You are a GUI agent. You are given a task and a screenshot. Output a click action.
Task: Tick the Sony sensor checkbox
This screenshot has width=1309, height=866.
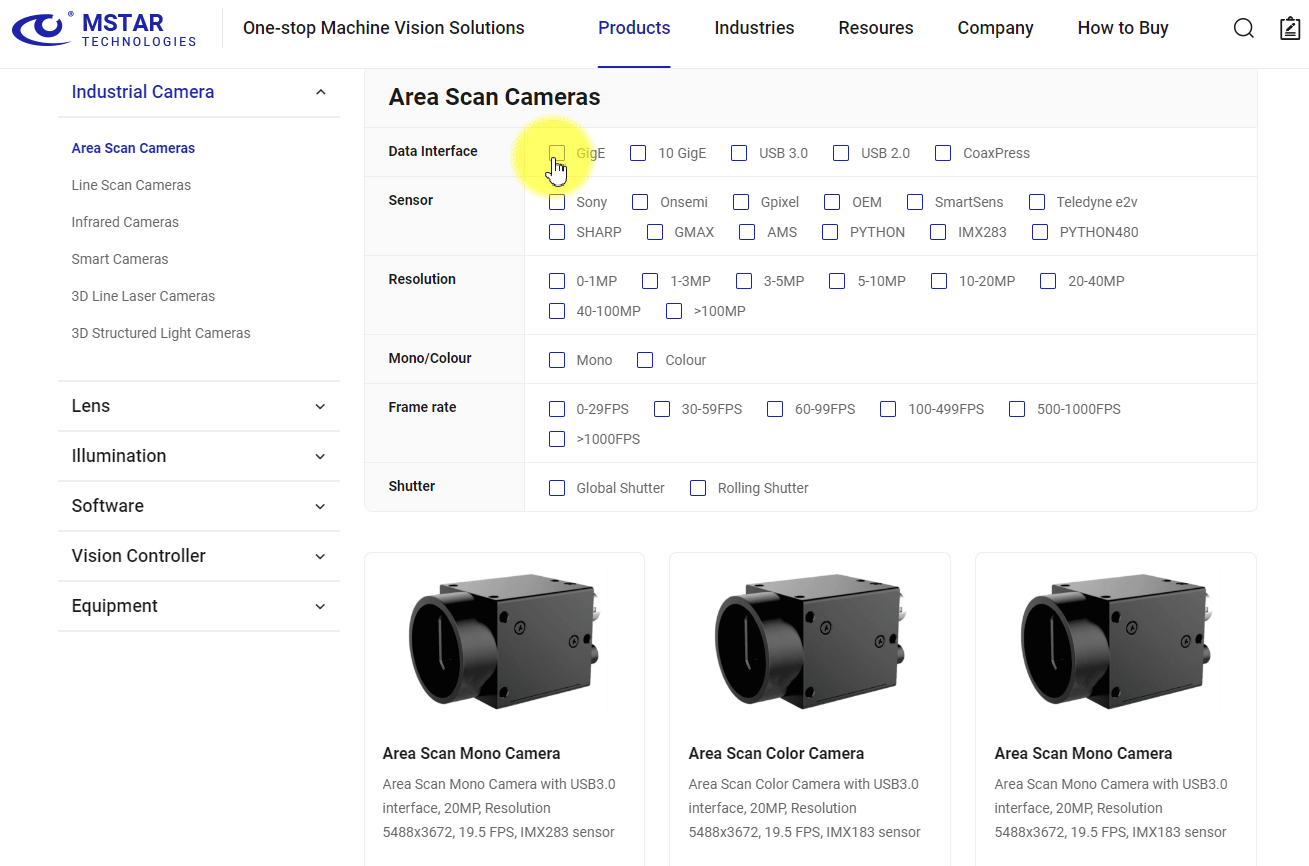click(x=557, y=202)
